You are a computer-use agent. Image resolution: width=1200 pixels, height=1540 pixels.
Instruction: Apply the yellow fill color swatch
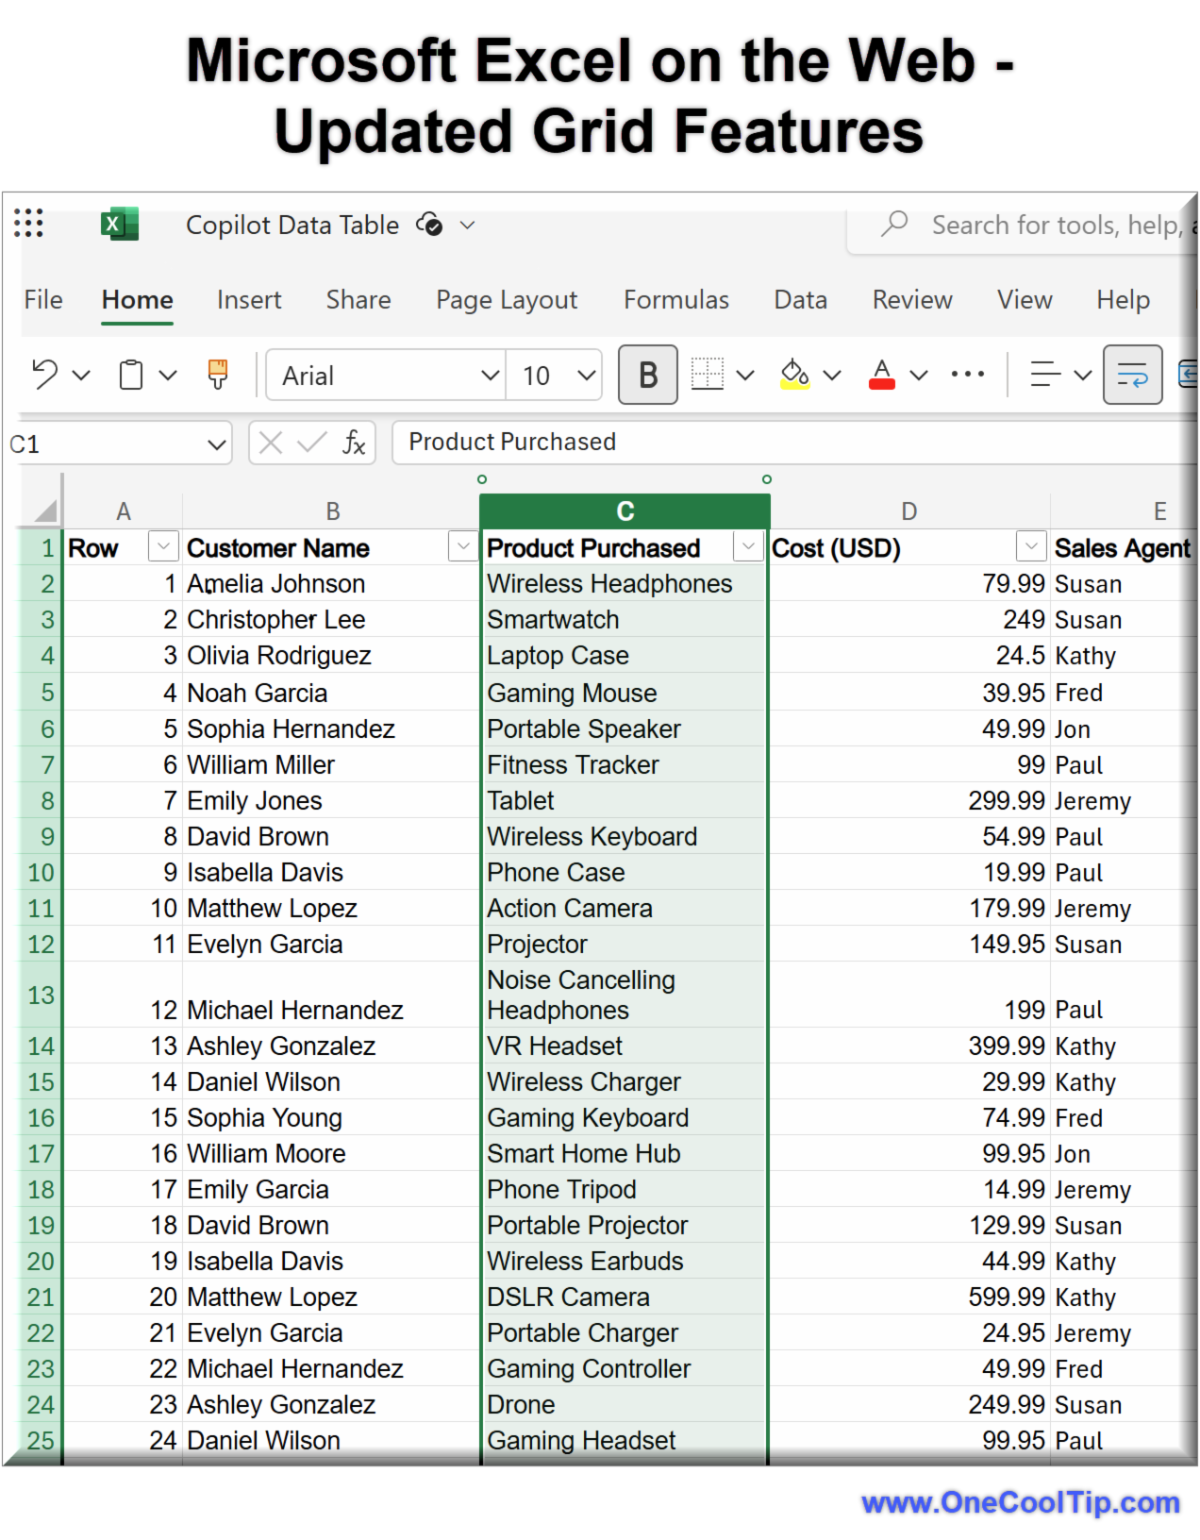(x=795, y=375)
